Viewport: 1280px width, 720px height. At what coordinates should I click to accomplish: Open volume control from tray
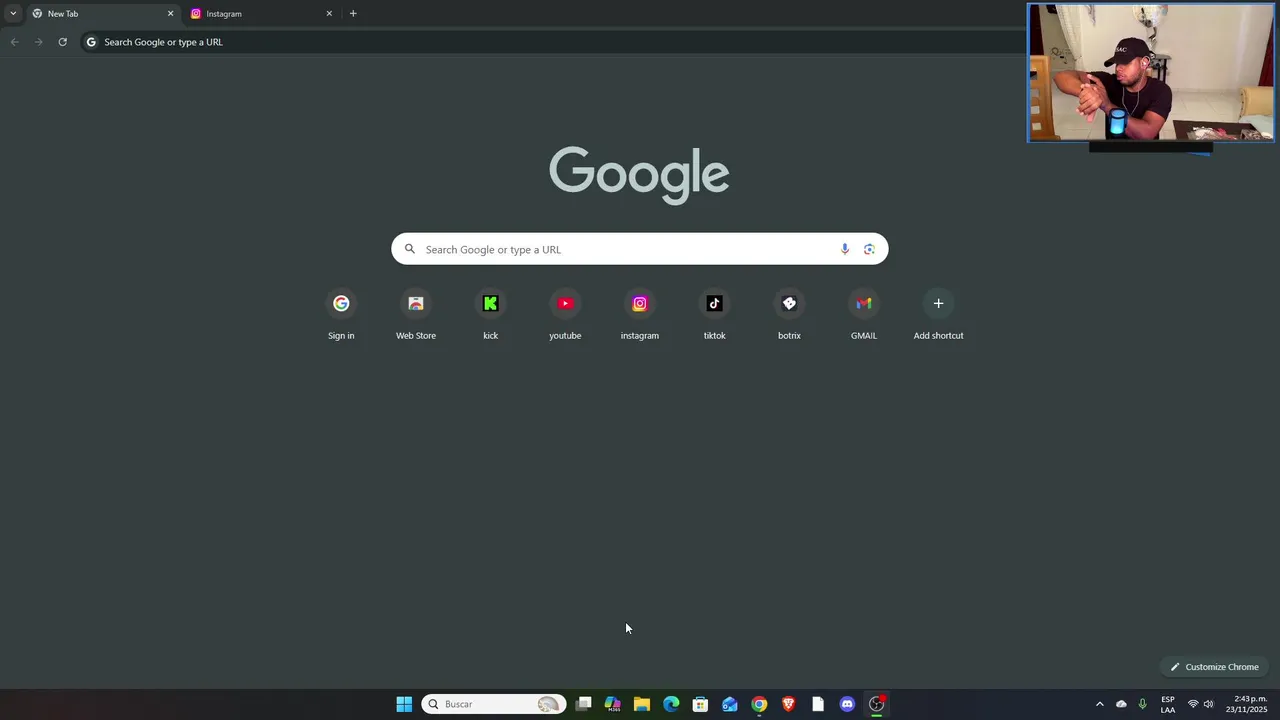coord(1208,704)
